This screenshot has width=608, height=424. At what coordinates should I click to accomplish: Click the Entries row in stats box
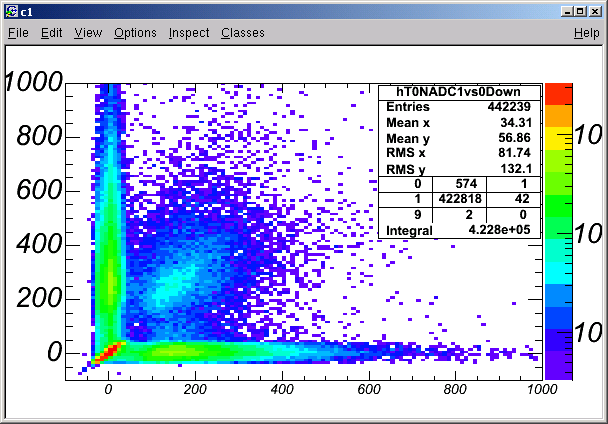pos(459,107)
